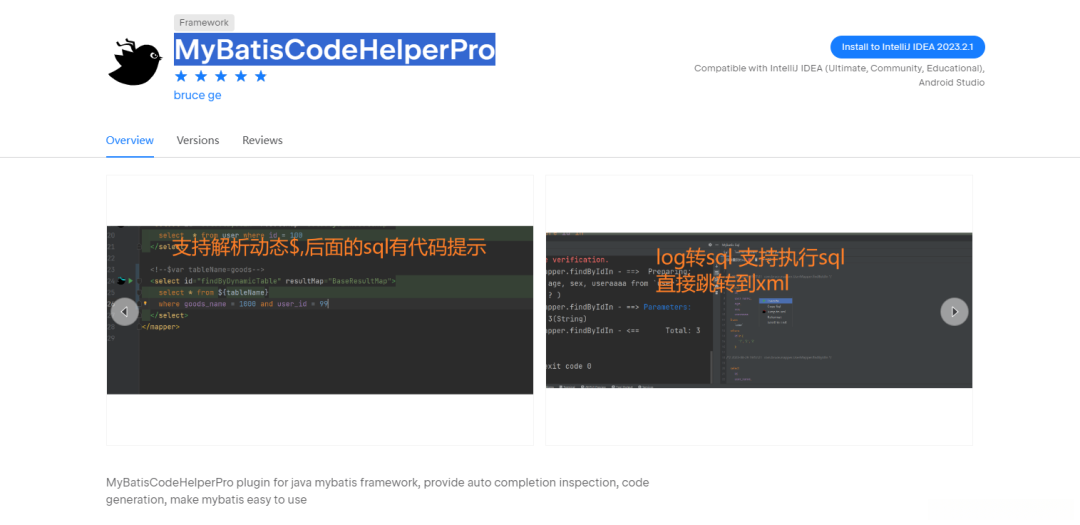Open the dynamic SQL code hint screenshot
This screenshot has height=525, width=1080.
pos(320,310)
